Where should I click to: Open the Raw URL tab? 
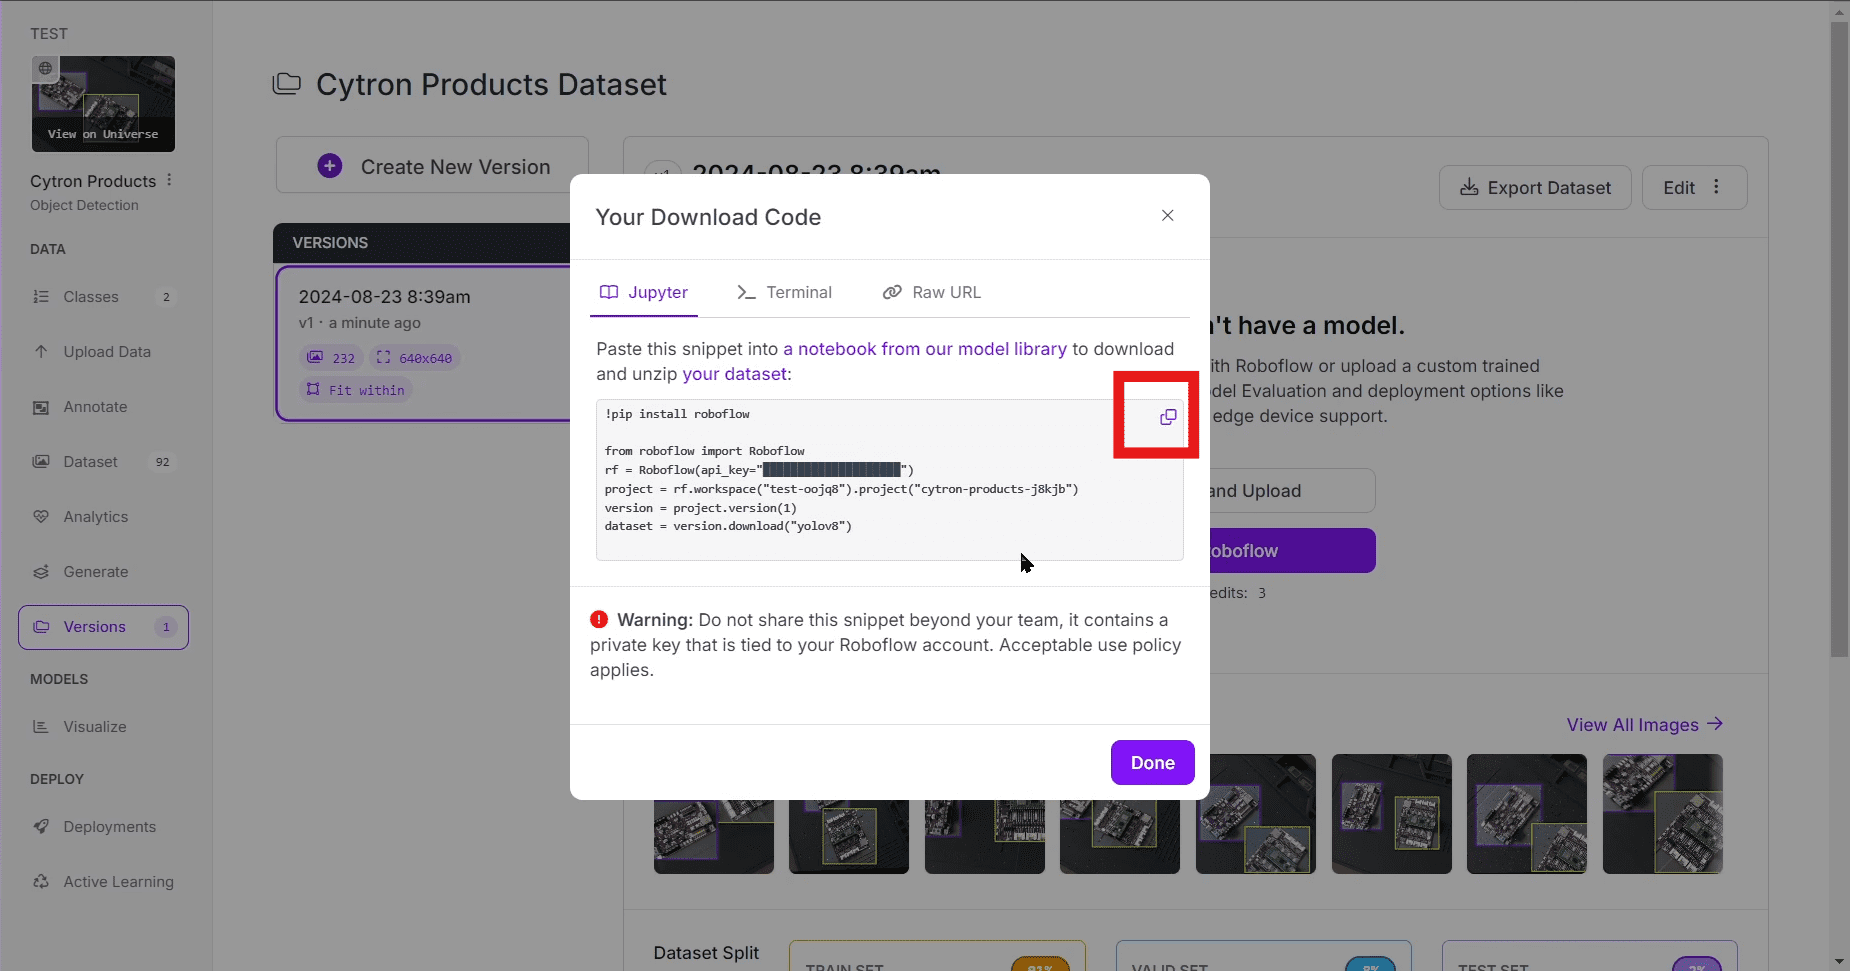click(x=931, y=292)
